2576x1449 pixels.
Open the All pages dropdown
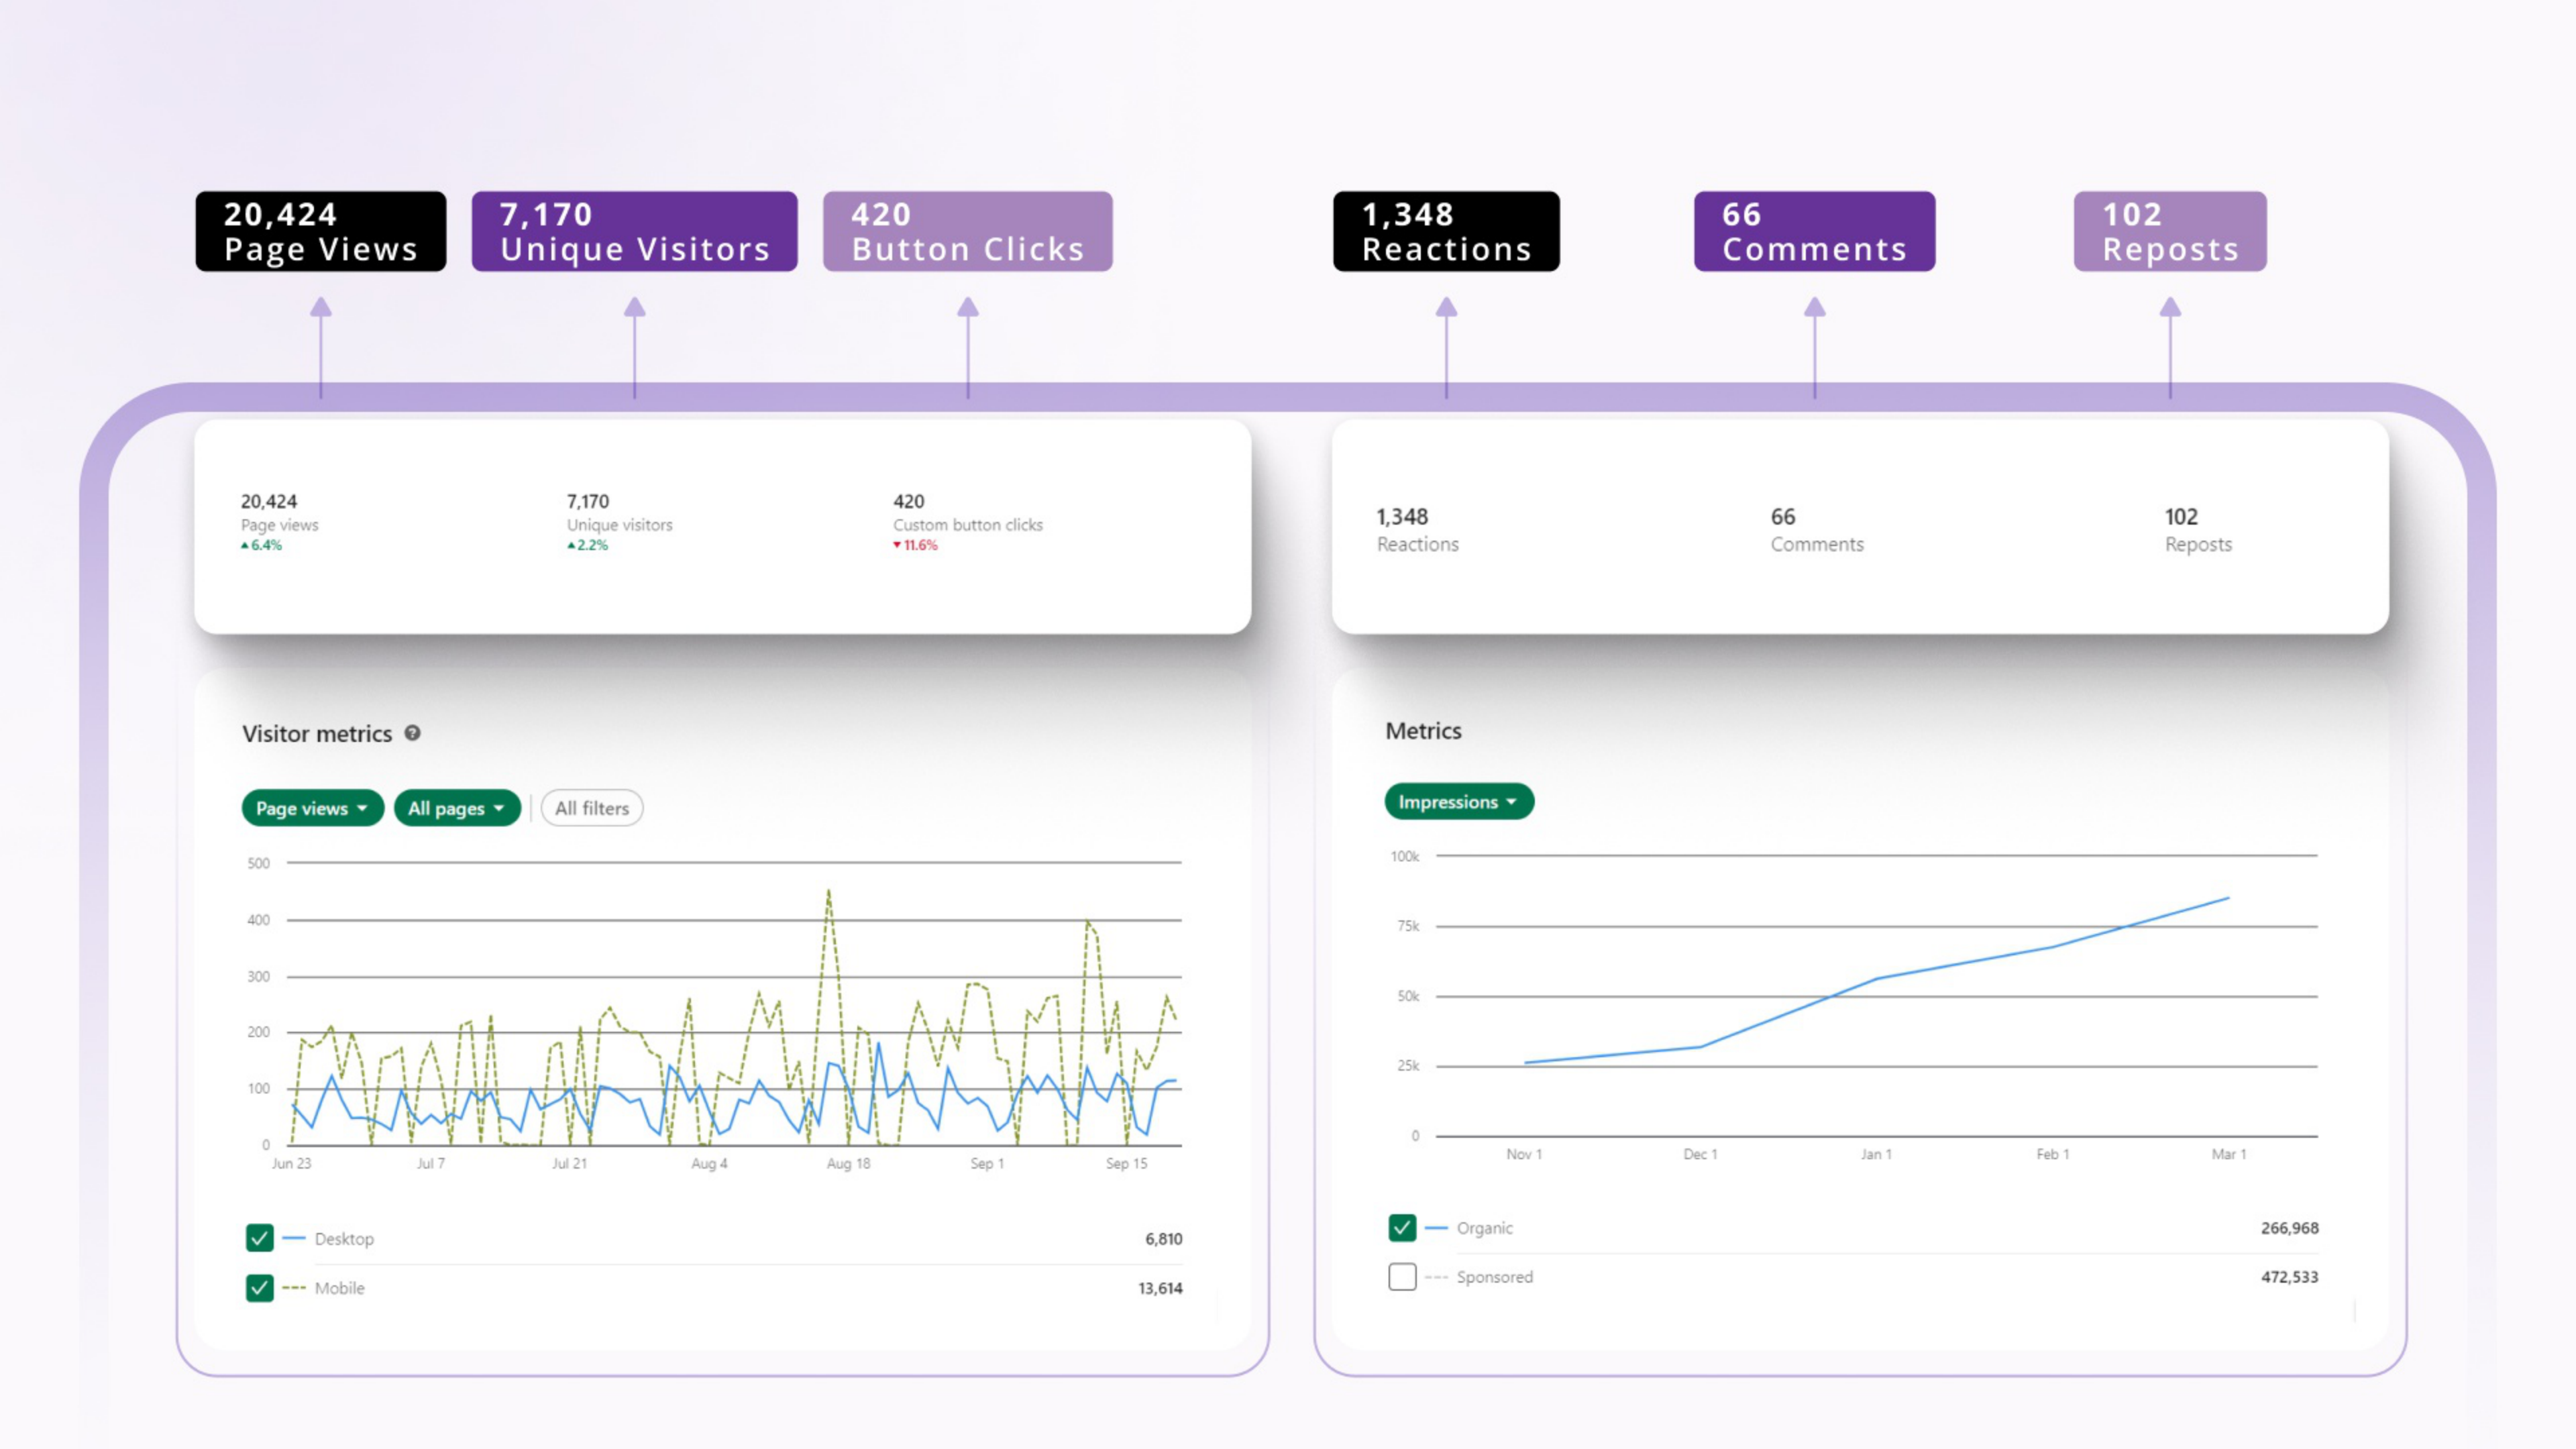[x=457, y=808]
